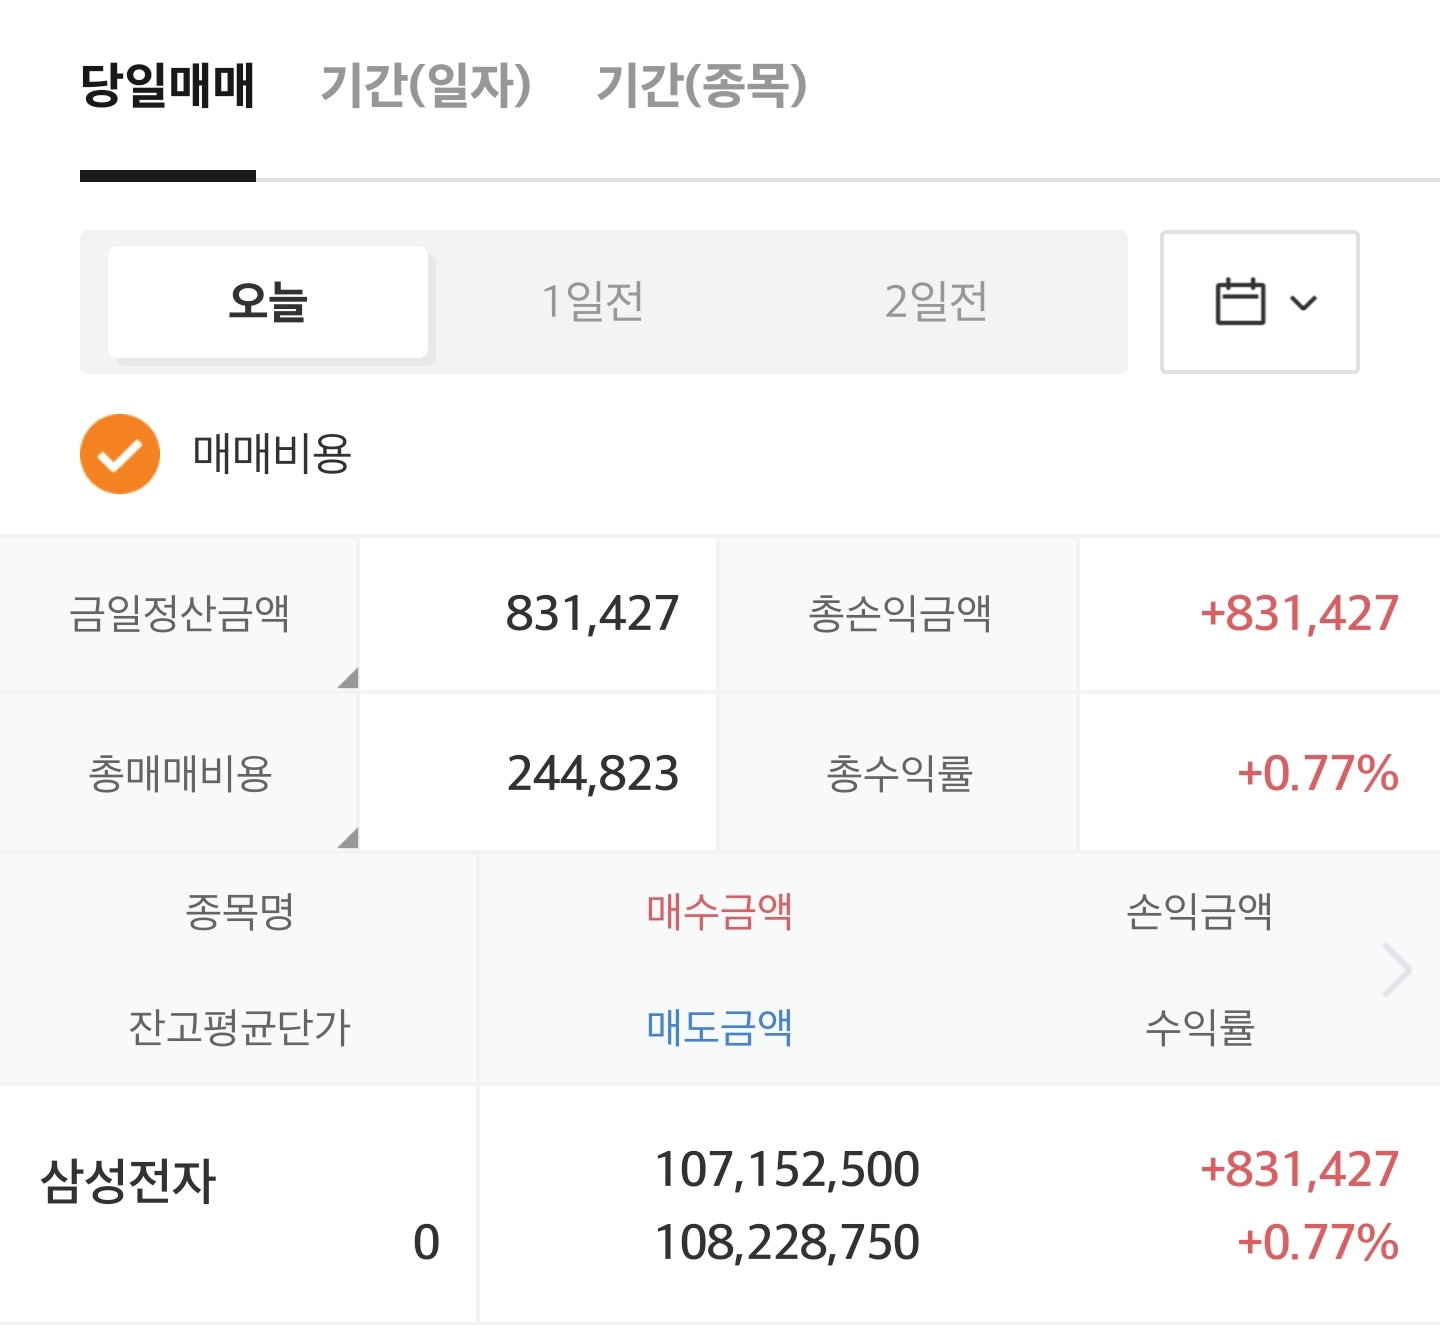This screenshot has width=1440, height=1325.
Task: Open the 기간(종목) tab
Action: tap(702, 86)
